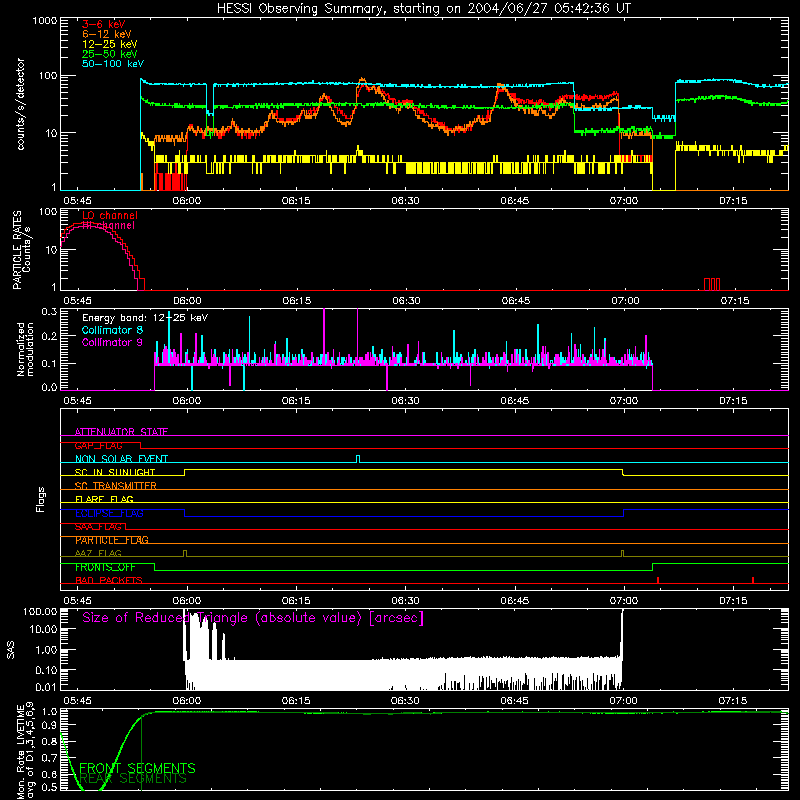Click the 'ATTENUATOR_STATE' flag label
800x800 pixels.
[121, 432]
